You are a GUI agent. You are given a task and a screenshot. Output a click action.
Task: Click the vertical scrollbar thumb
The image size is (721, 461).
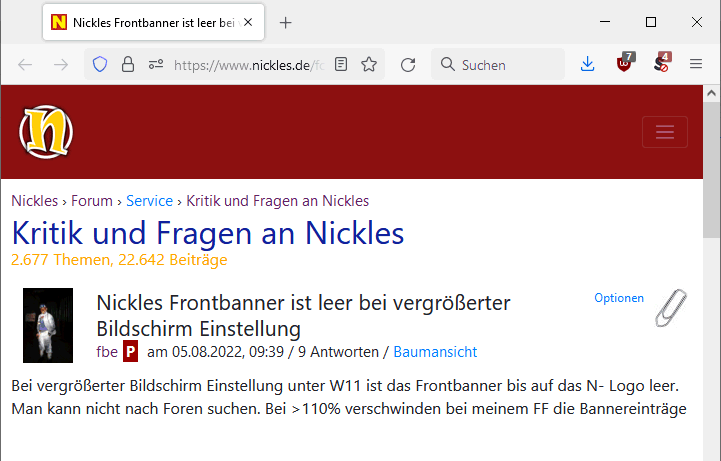pyautogui.click(x=711, y=170)
